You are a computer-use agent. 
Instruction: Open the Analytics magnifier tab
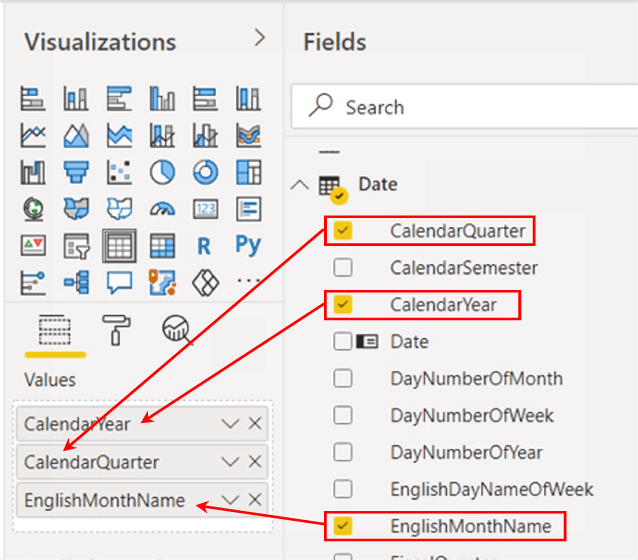click(x=177, y=330)
